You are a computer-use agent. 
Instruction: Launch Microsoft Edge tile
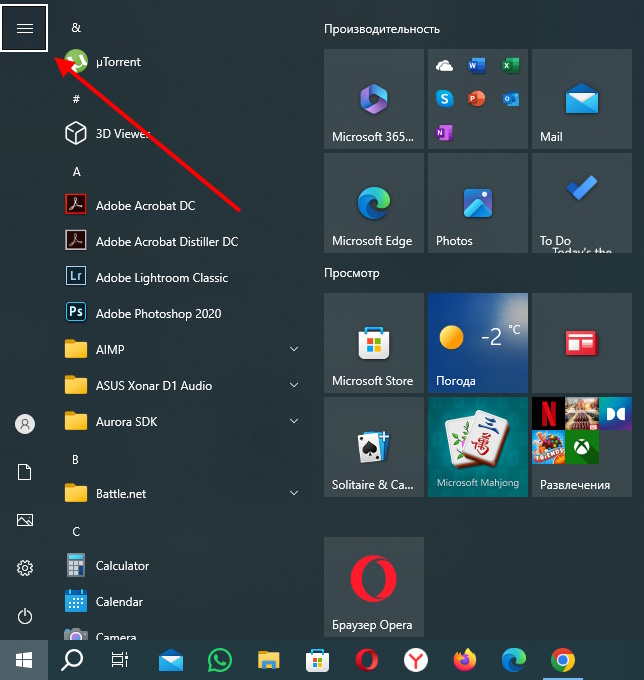[374, 203]
